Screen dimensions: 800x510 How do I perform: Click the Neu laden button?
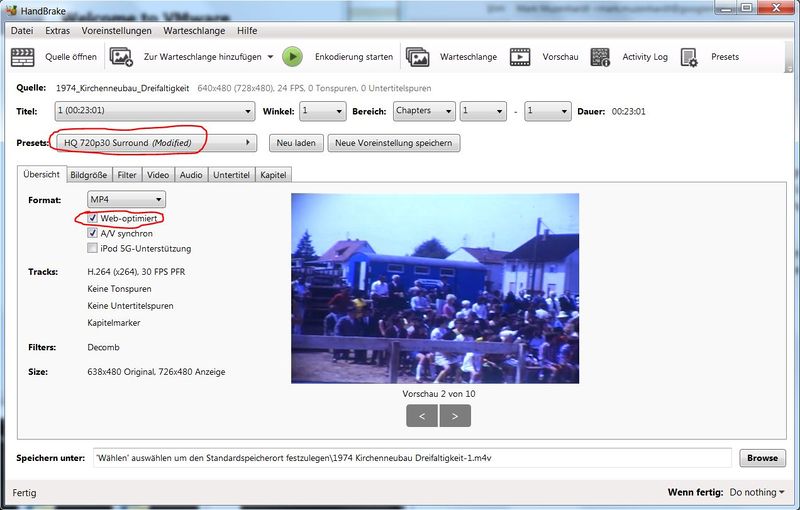tap(296, 143)
